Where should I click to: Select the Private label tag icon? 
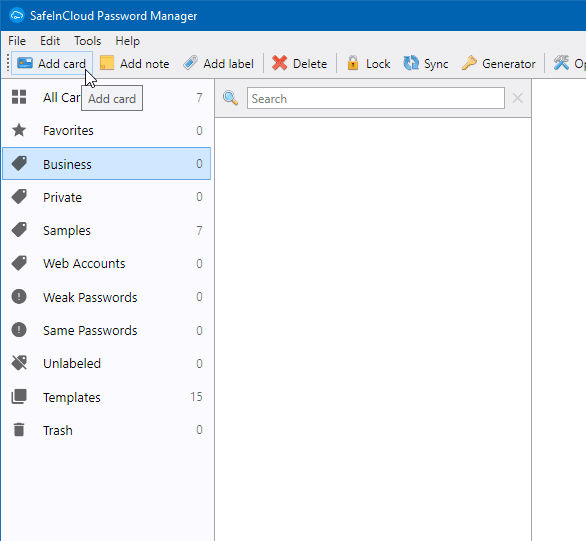pyautogui.click(x=19, y=197)
